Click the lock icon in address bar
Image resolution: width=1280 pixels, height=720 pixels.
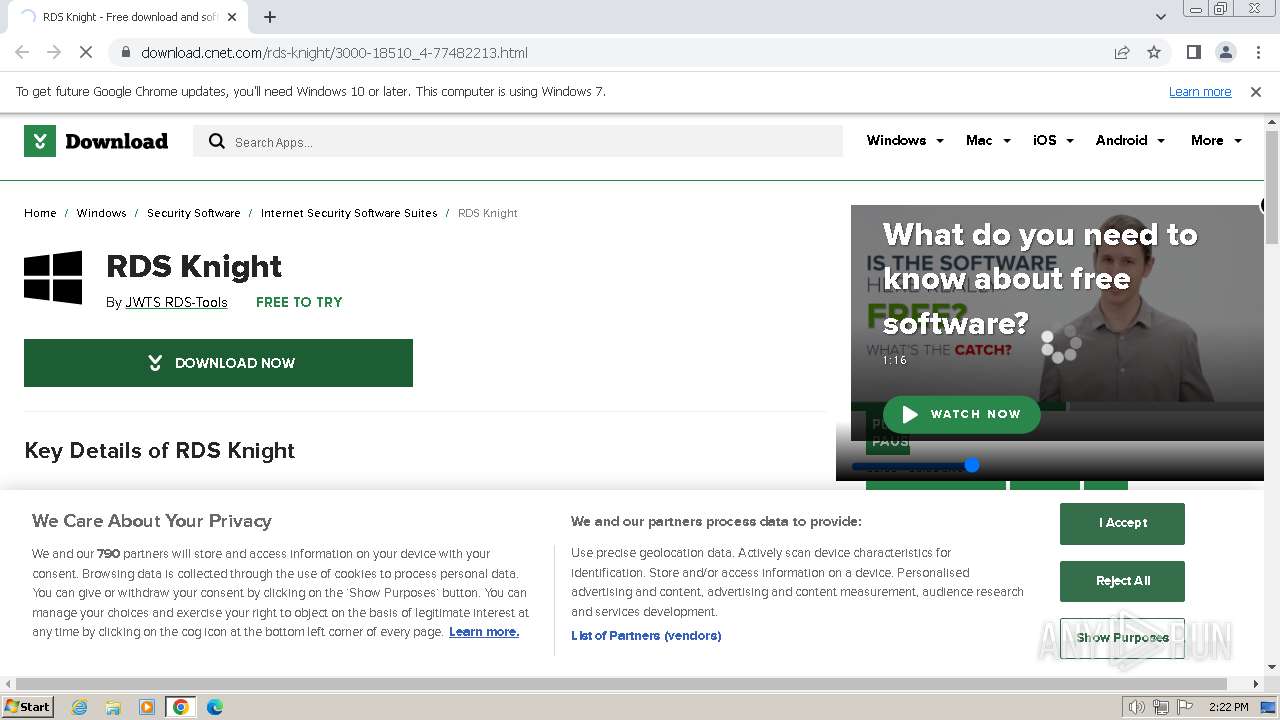click(x=125, y=52)
